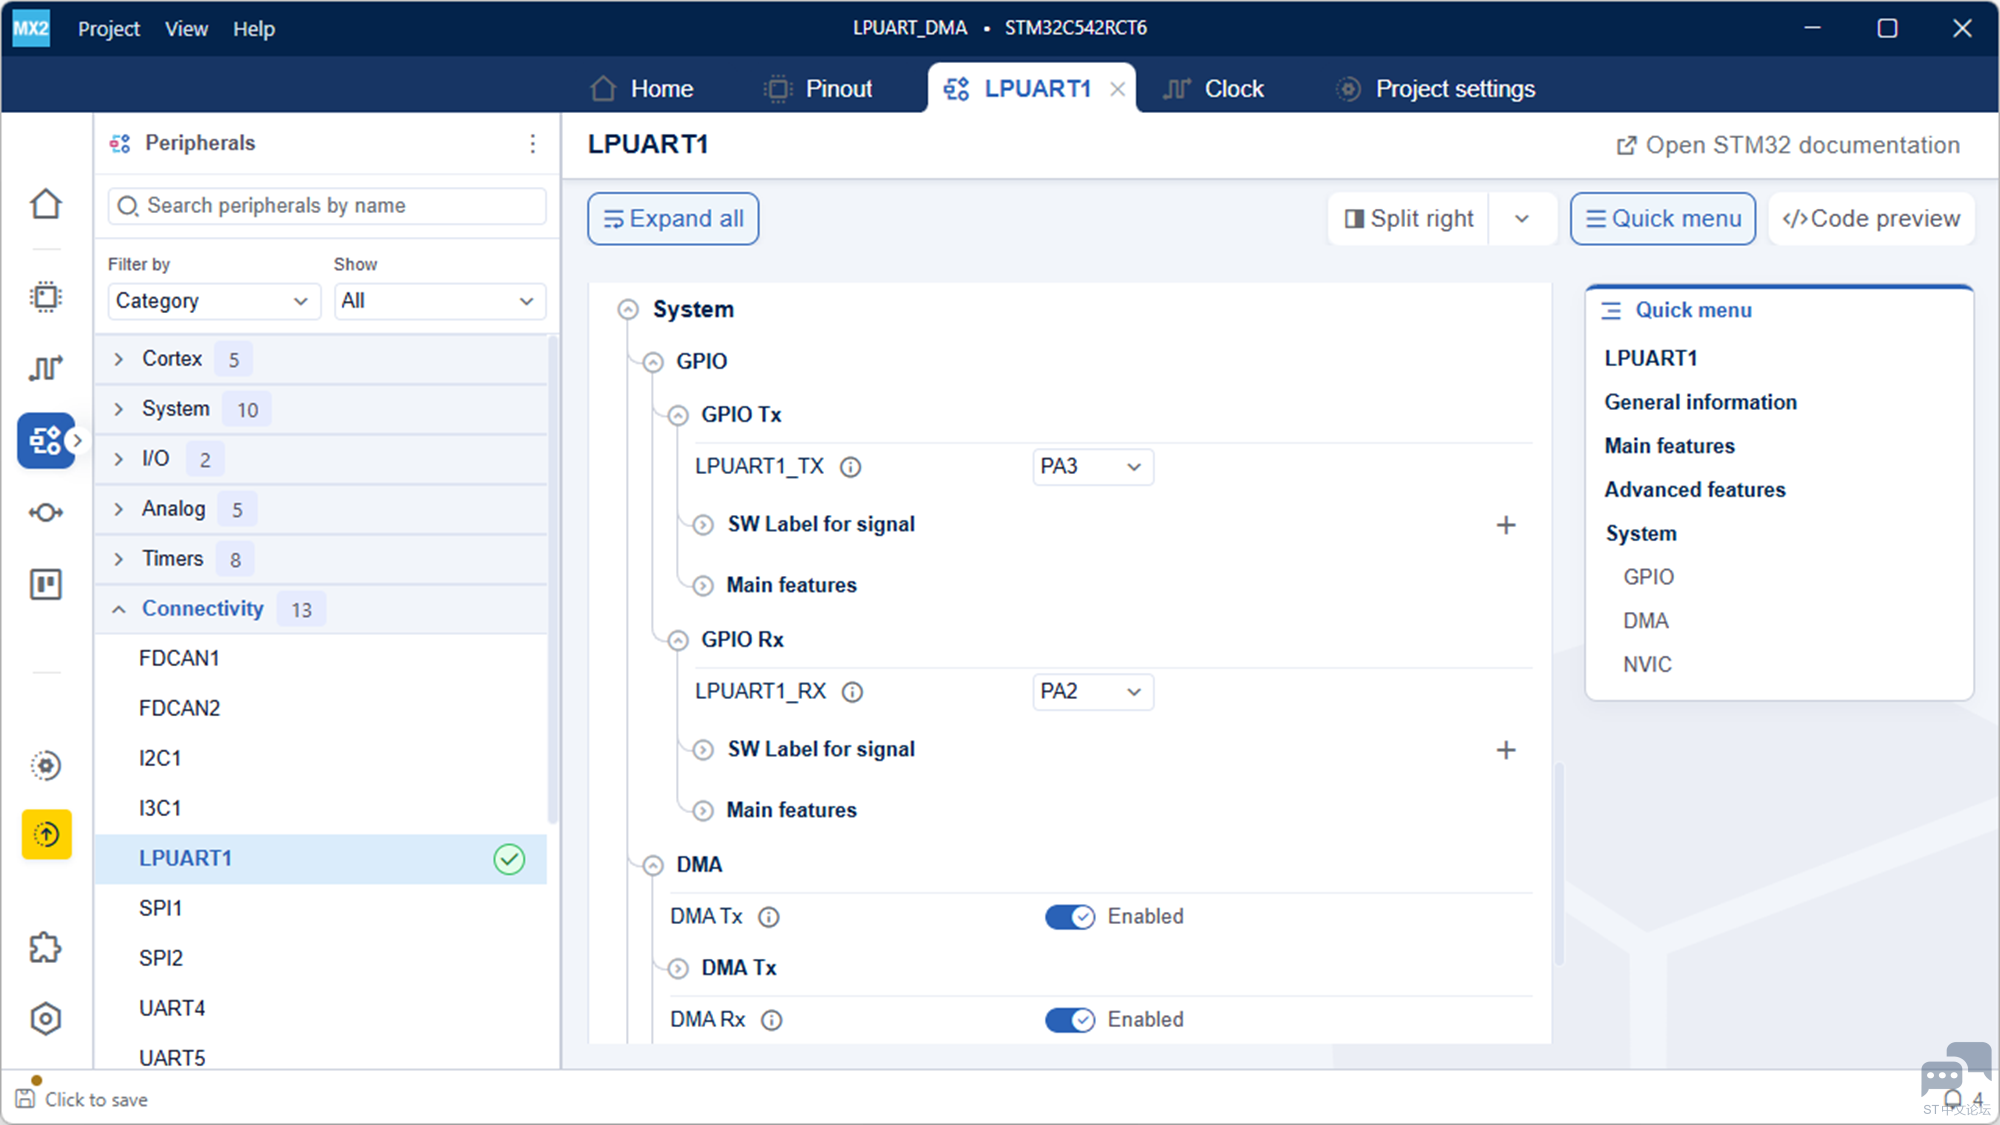Image resolution: width=2000 pixels, height=1125 pixels.
Task: Open the Home icon in left sidebar
Action: (x=46, y=204)
